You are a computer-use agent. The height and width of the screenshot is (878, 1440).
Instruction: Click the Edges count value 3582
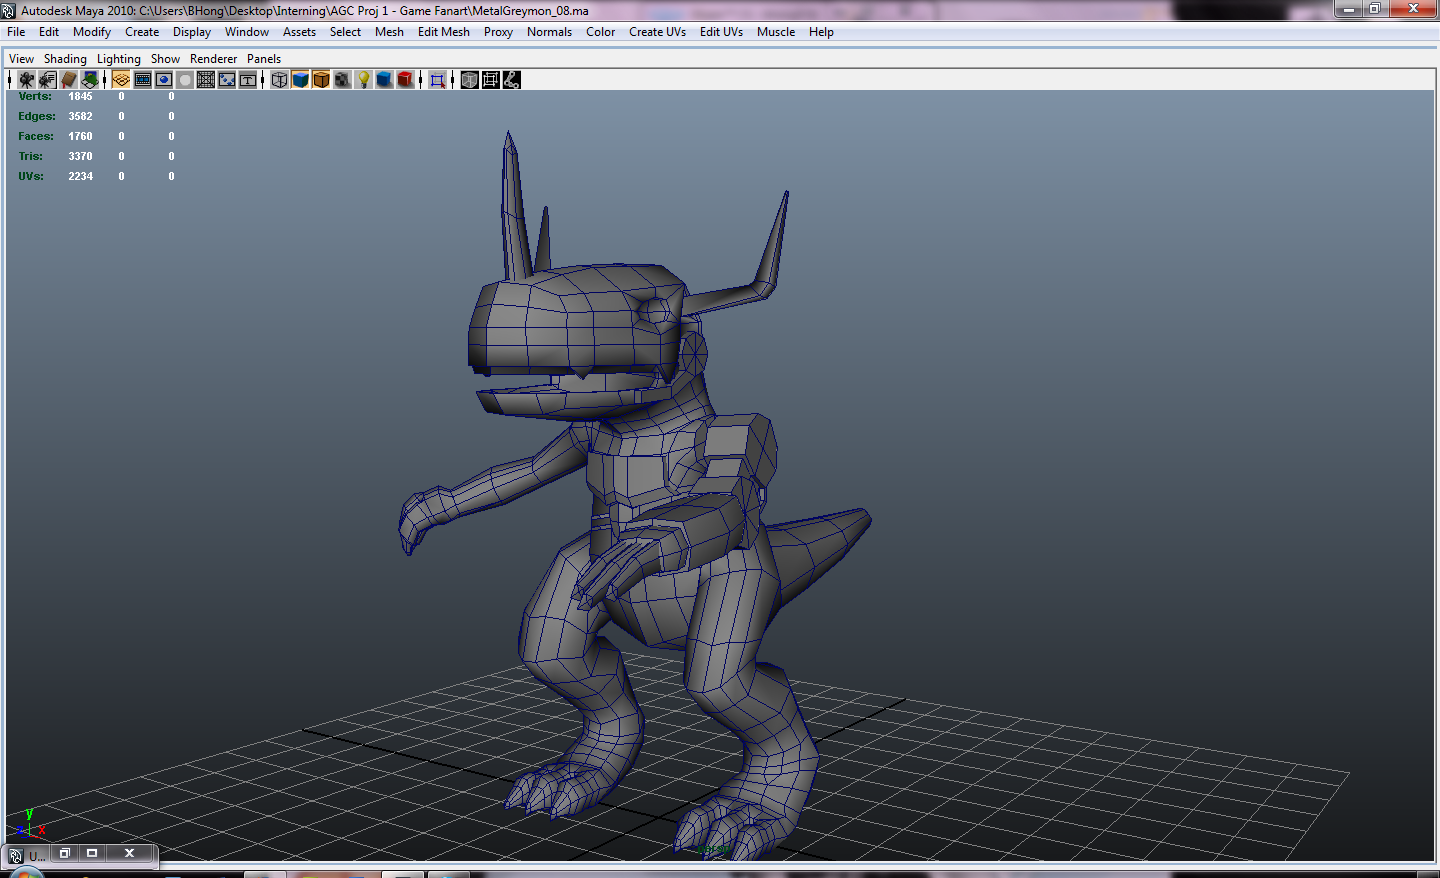80,116
